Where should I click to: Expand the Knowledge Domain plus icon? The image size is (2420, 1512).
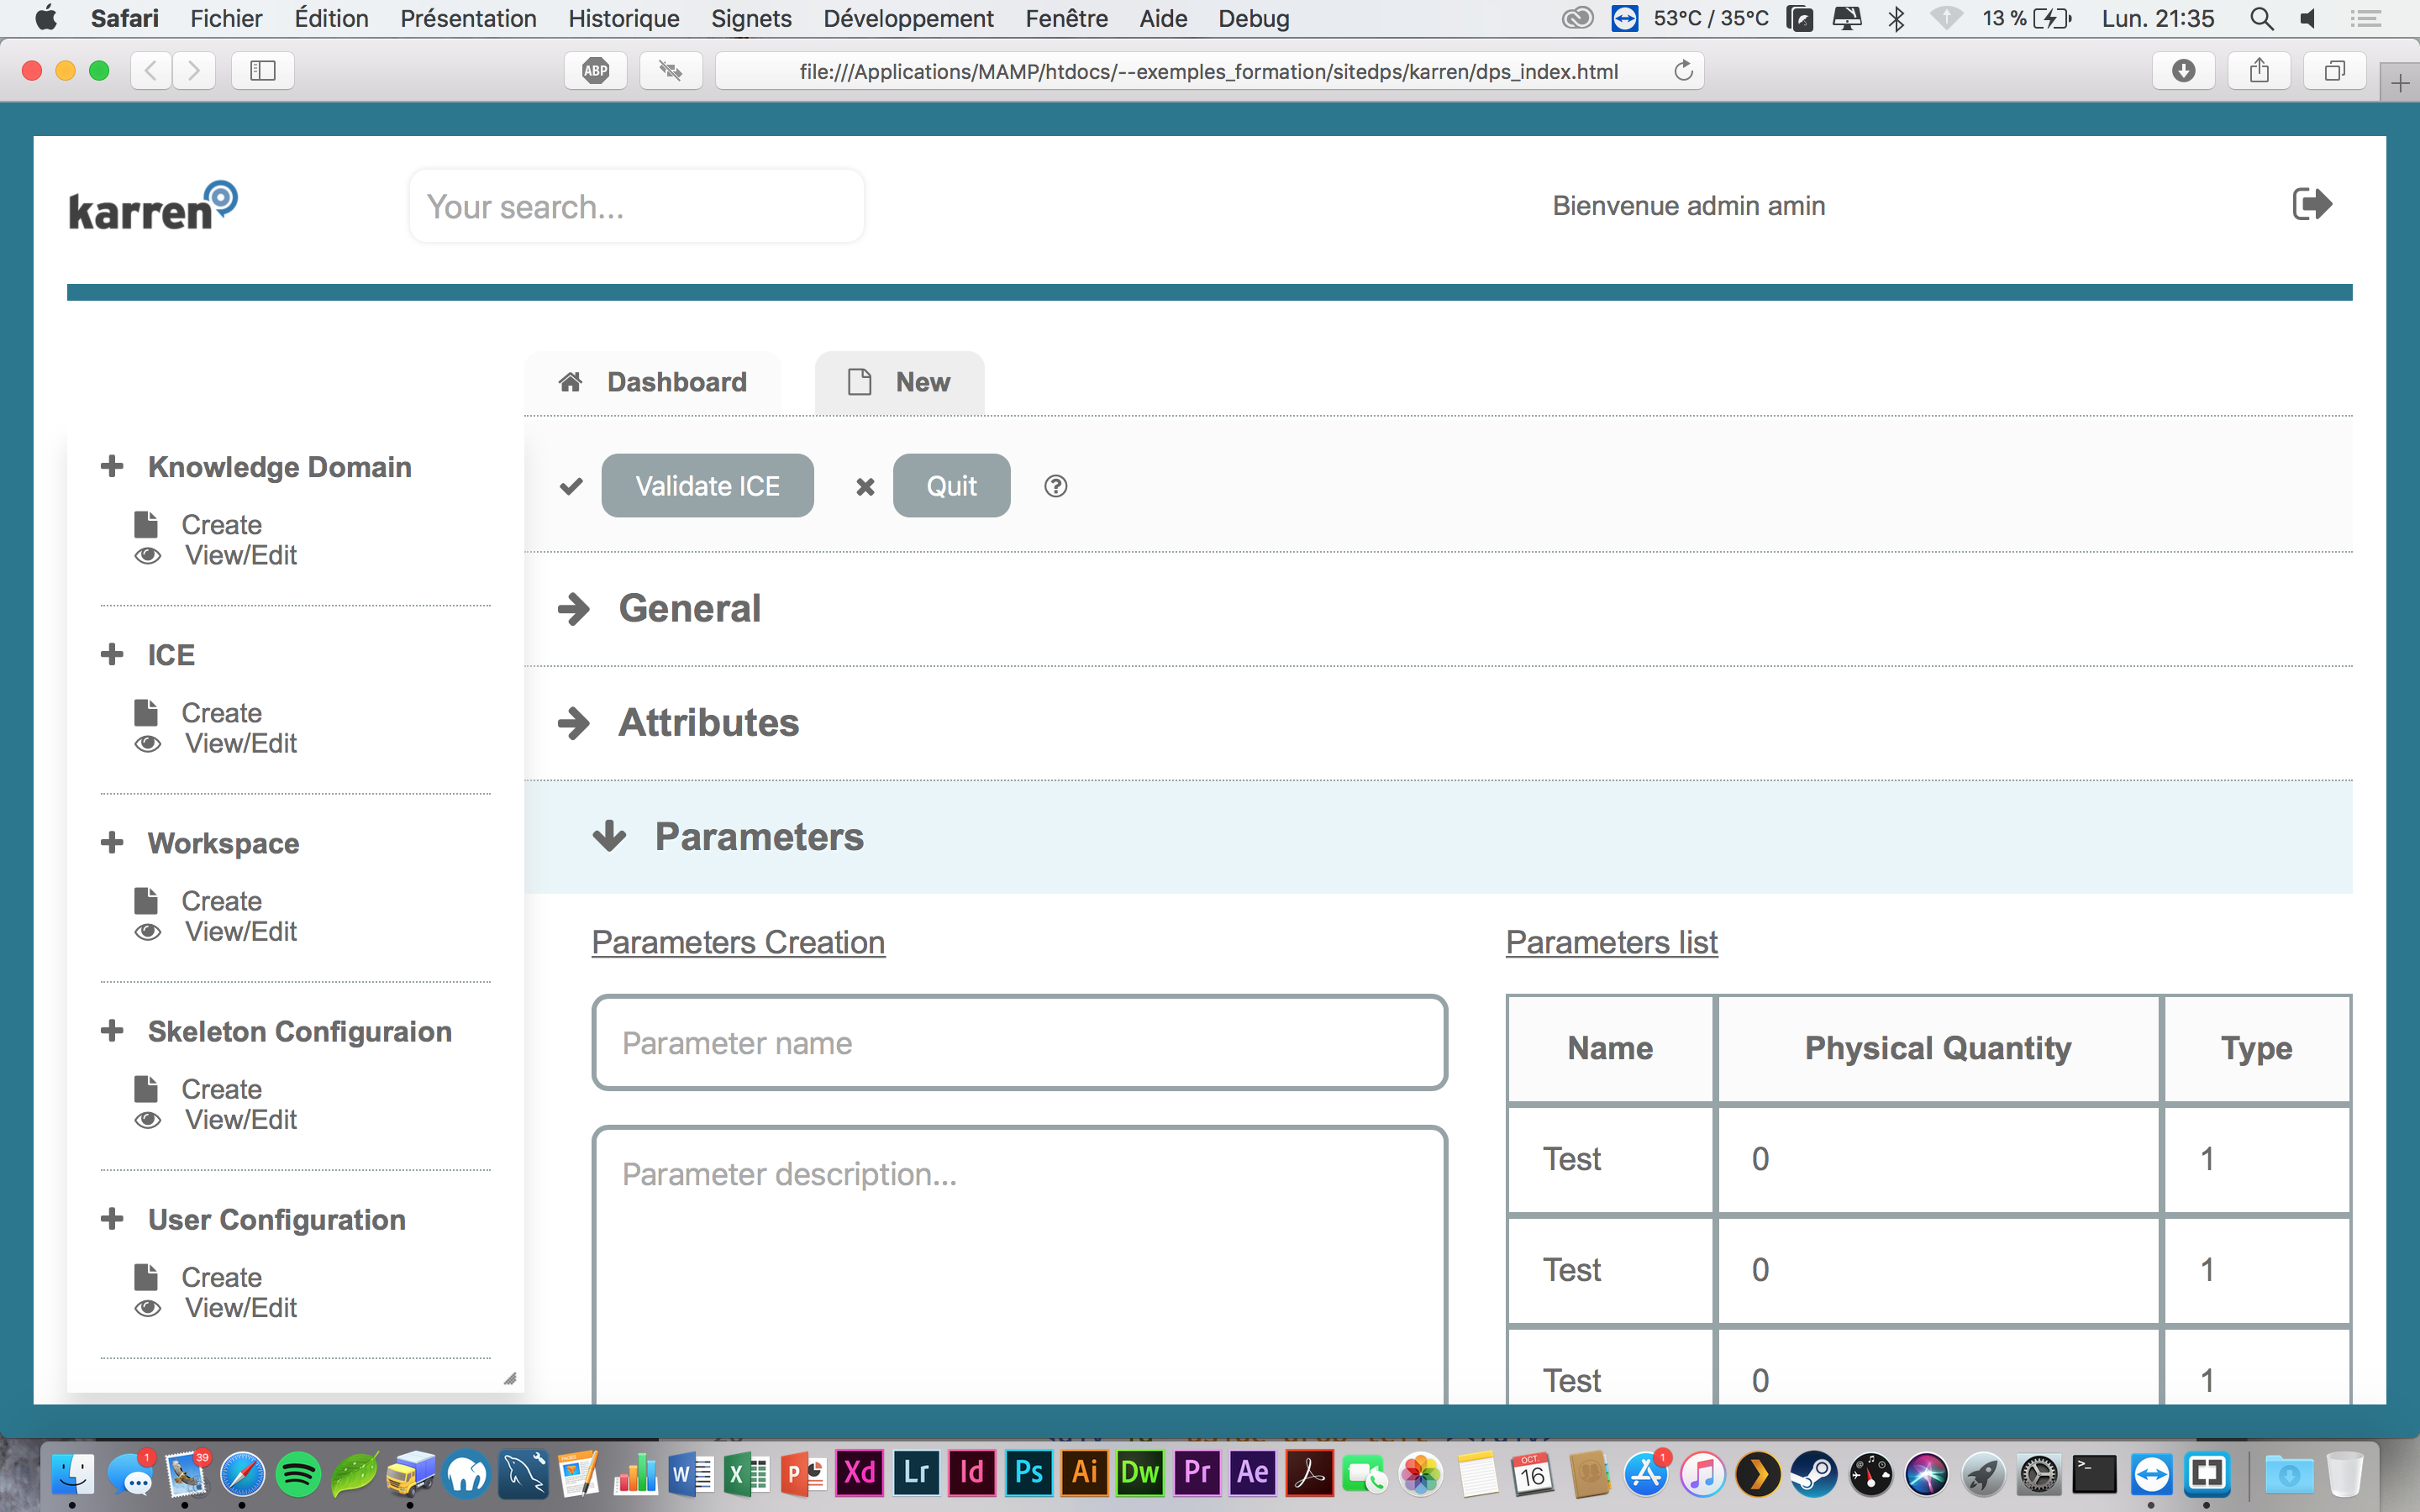tap(112, 466)
